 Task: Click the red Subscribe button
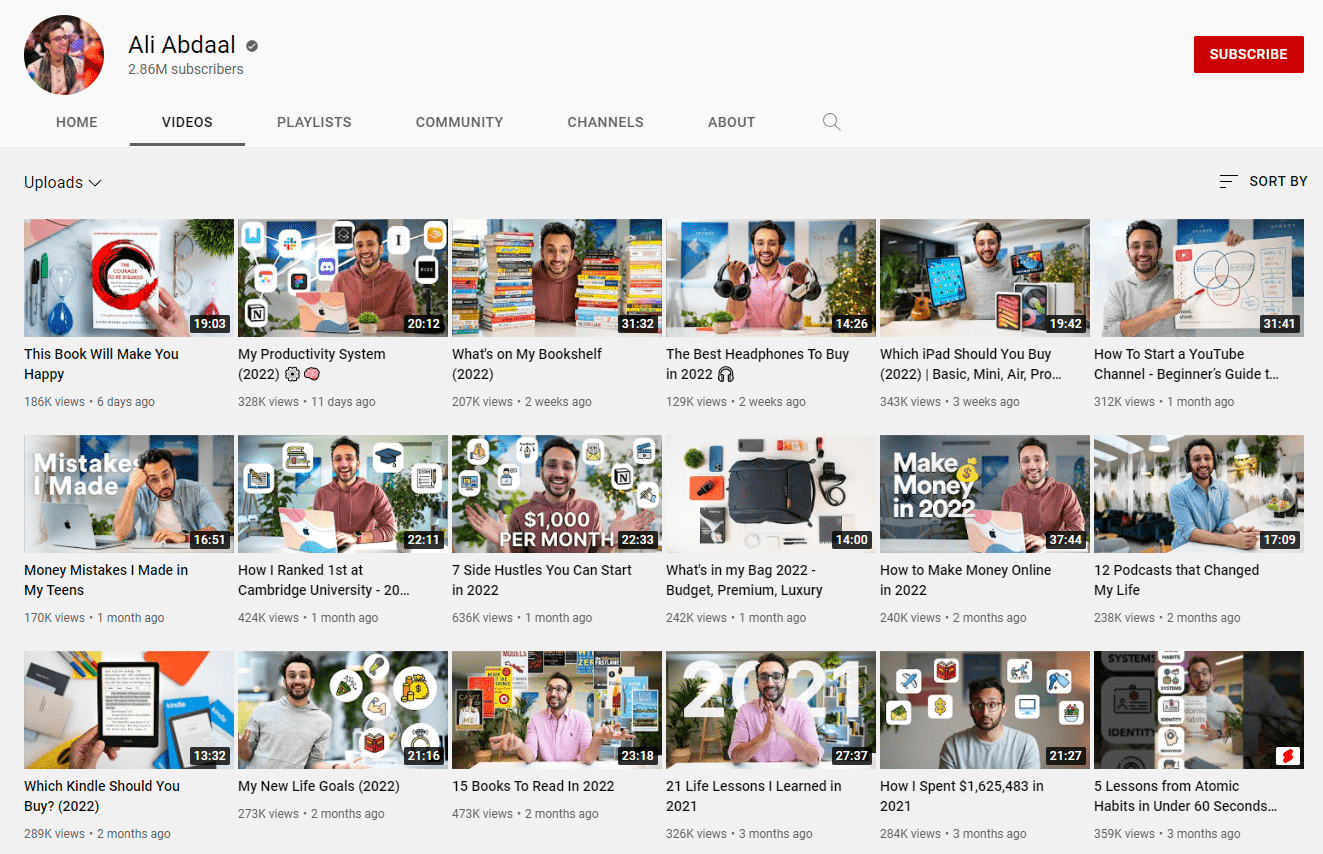1248,55
